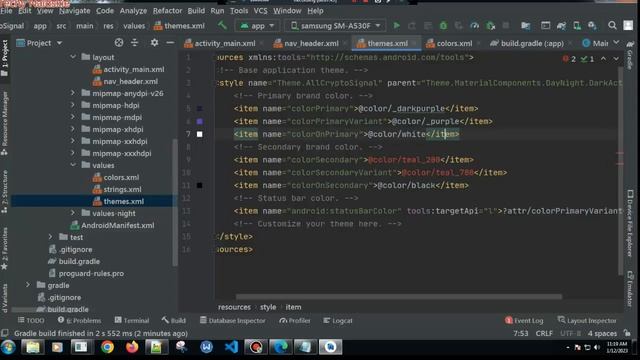Click the Run app green play icon
The height and width of the screenshot is (360, 640).
396,26
